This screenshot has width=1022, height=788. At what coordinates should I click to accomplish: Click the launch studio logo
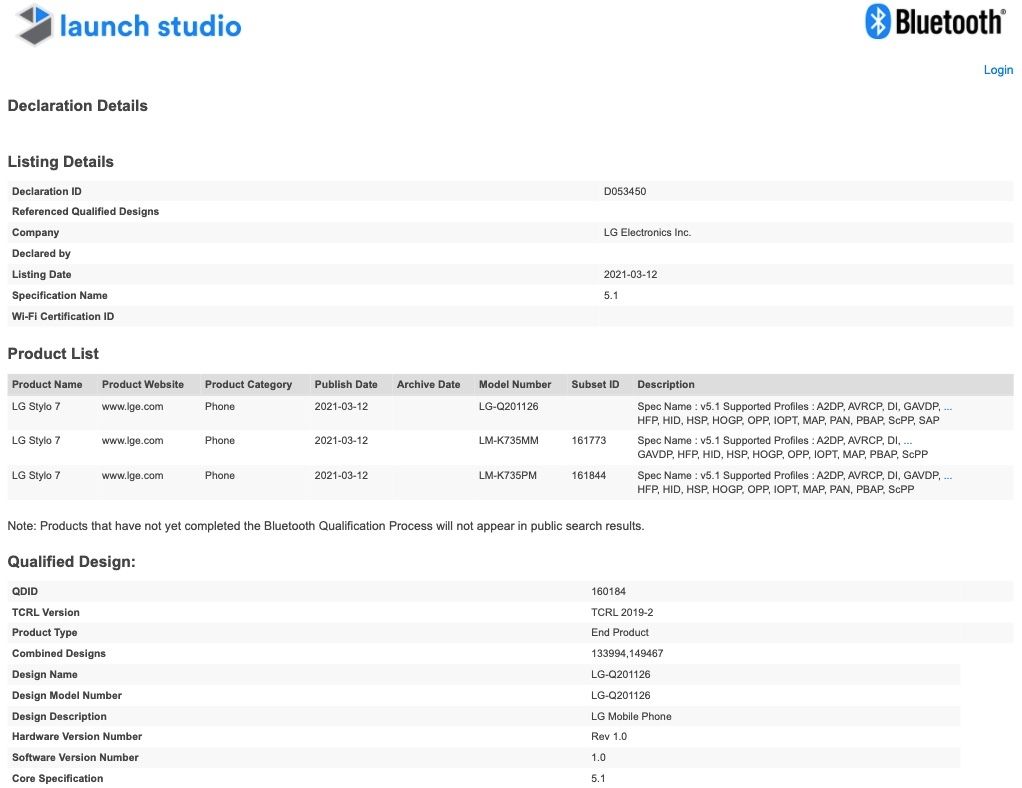128,25
